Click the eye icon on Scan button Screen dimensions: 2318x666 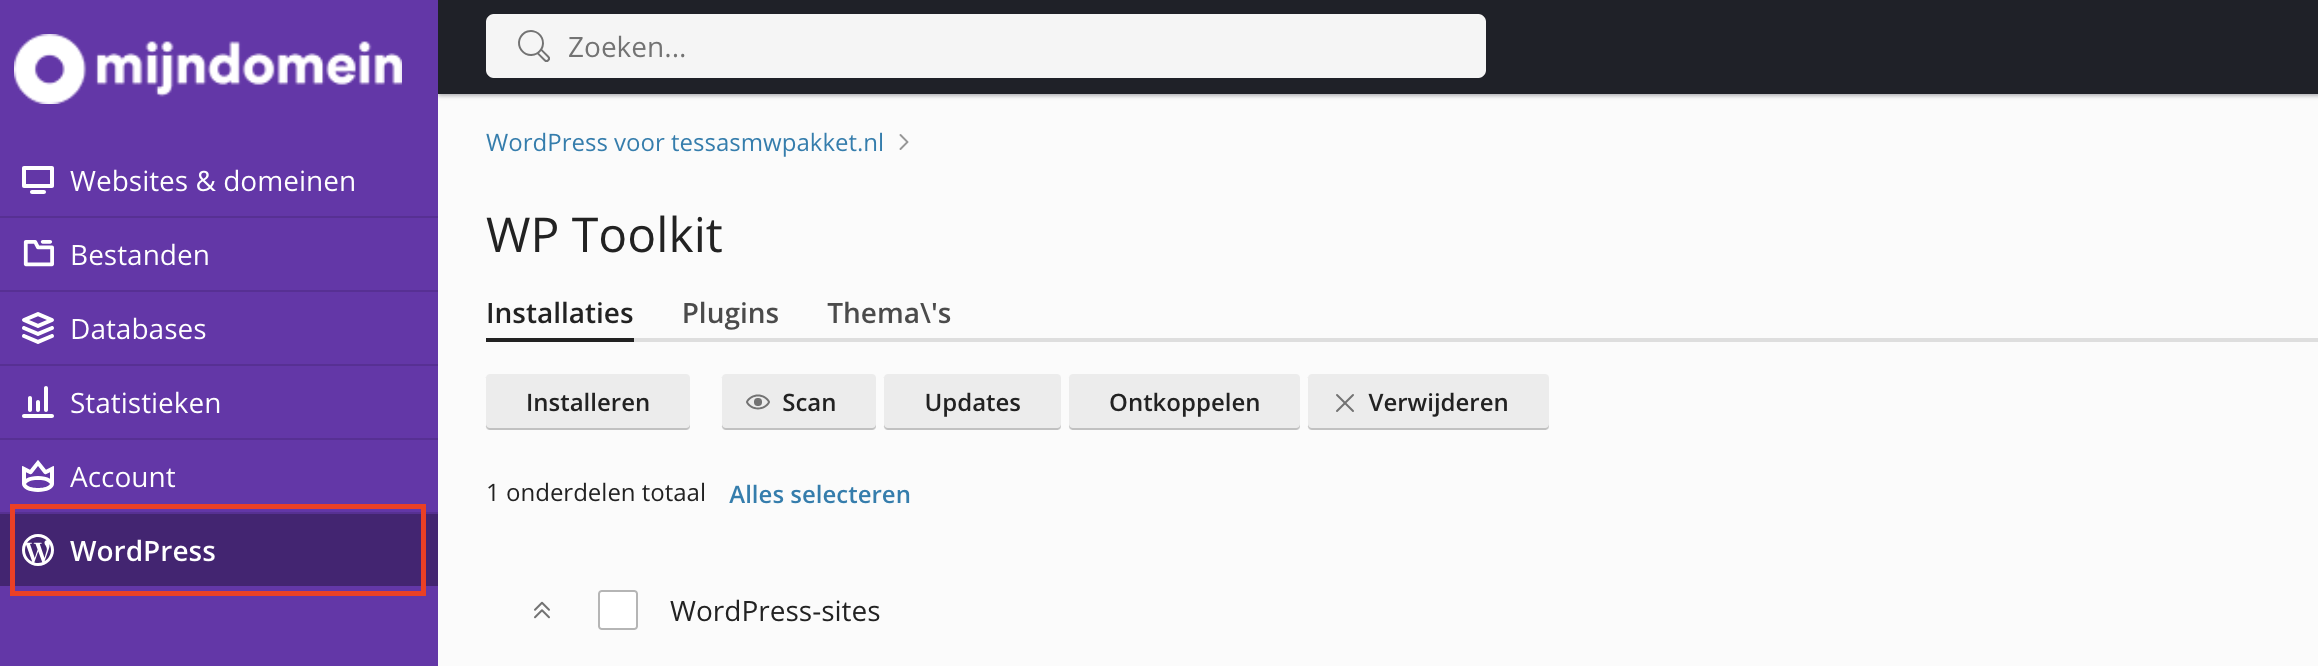[757, 402]
